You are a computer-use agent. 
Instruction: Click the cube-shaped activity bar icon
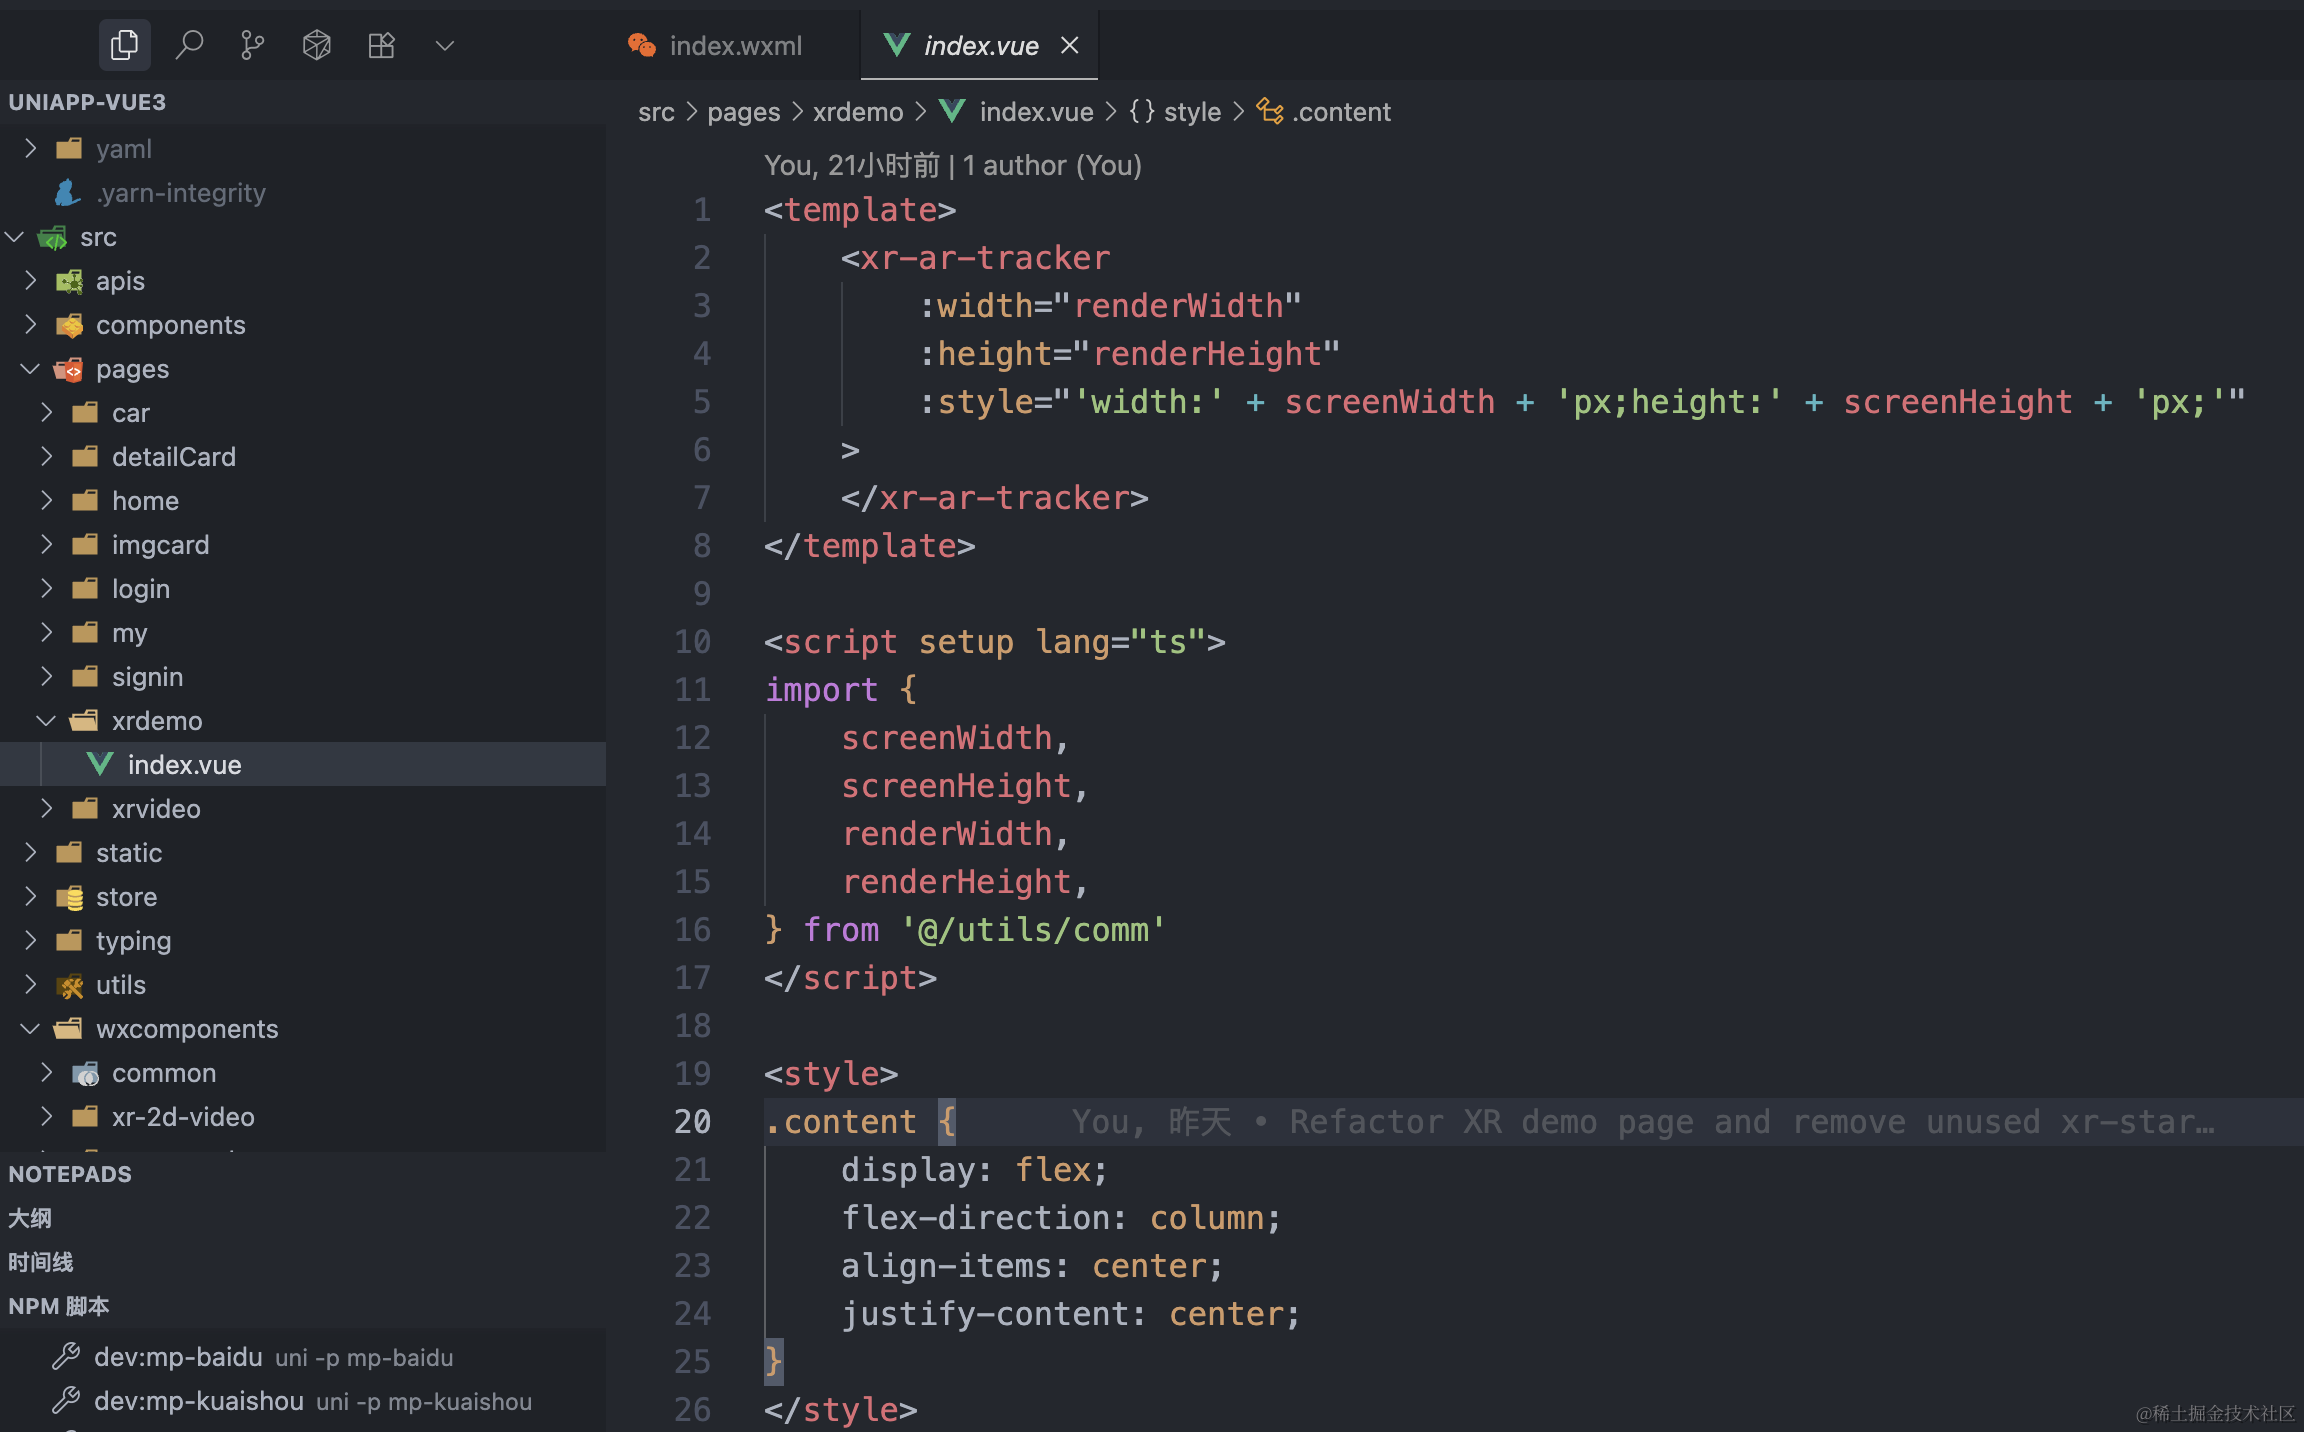point(317,45)
